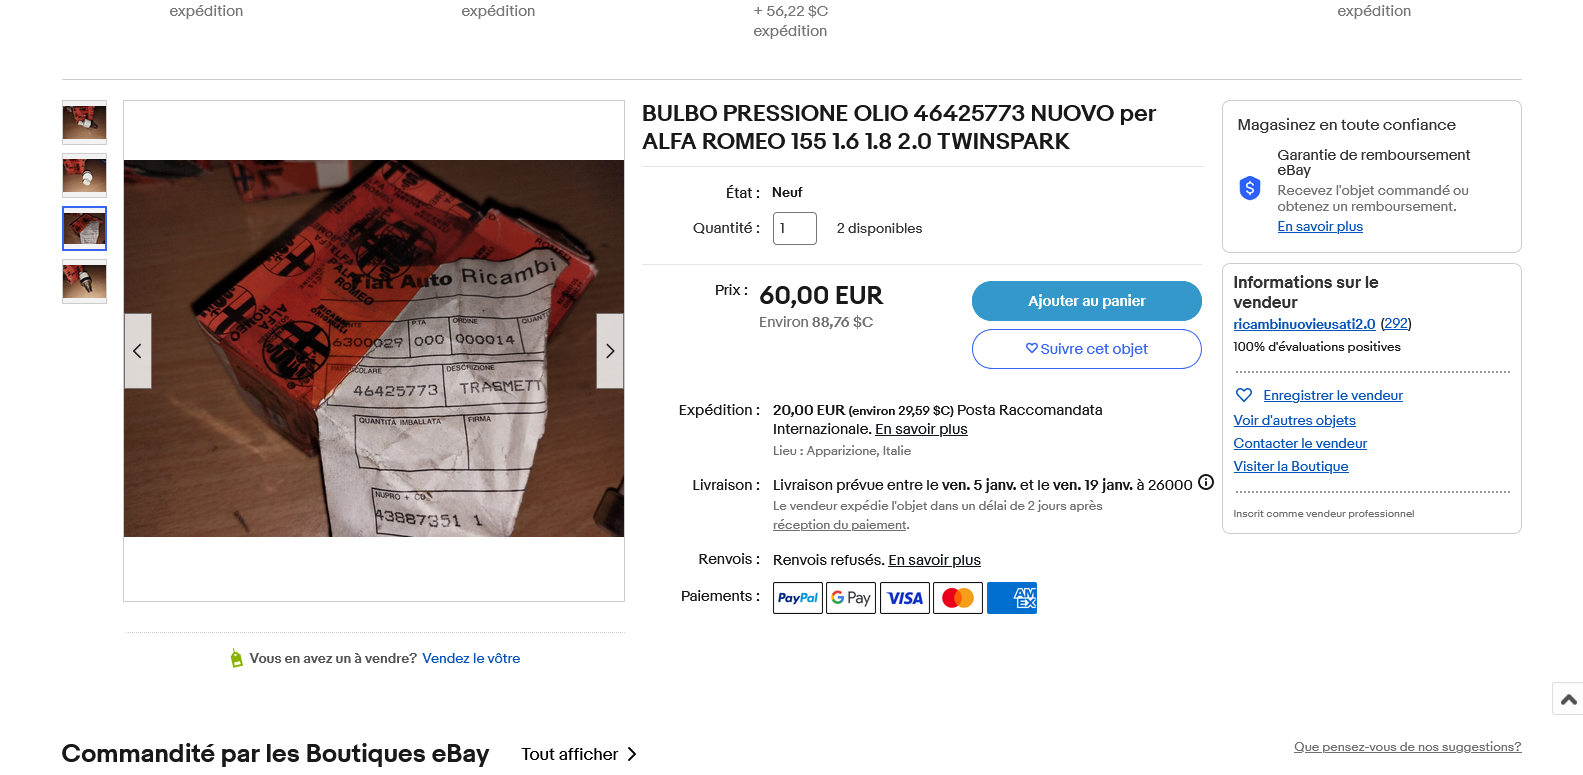Viewport: 1583px width, 775px height.
Task: Expand Tout afficher chevron
Action: point(632,754)
